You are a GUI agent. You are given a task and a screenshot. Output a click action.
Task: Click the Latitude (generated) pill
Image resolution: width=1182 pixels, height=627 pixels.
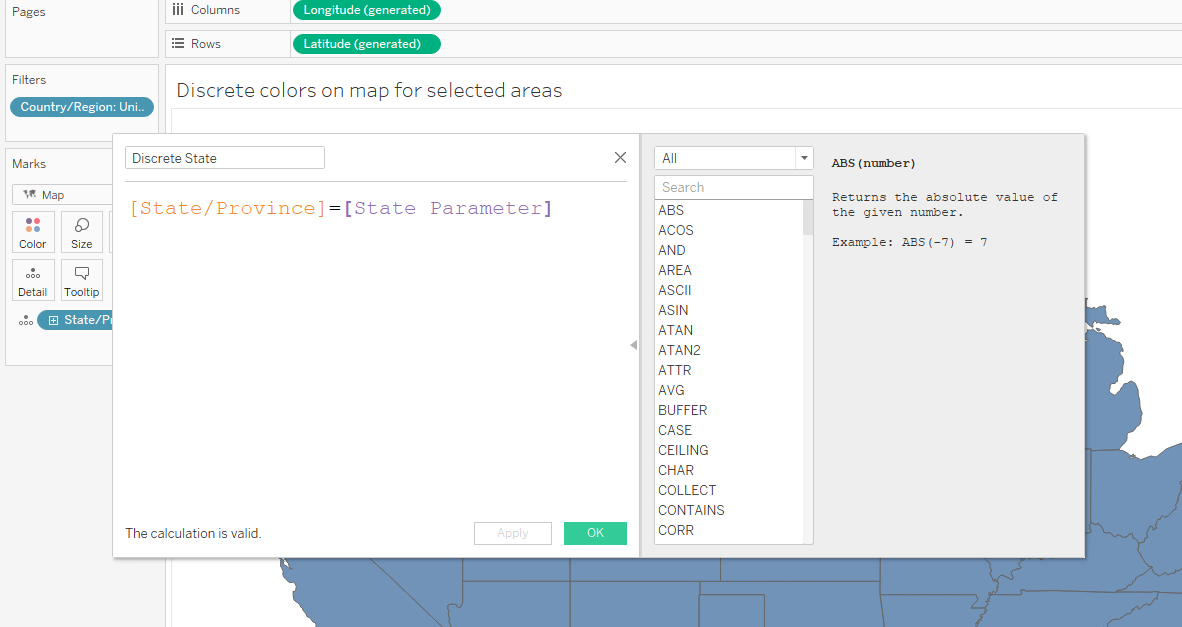click(366, 44)
